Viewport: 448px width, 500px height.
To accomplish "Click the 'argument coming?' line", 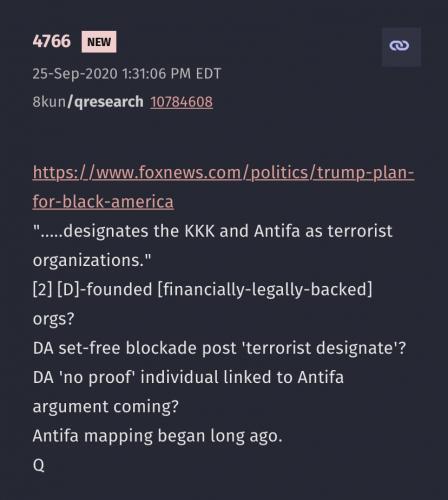I will coord(106,407).
